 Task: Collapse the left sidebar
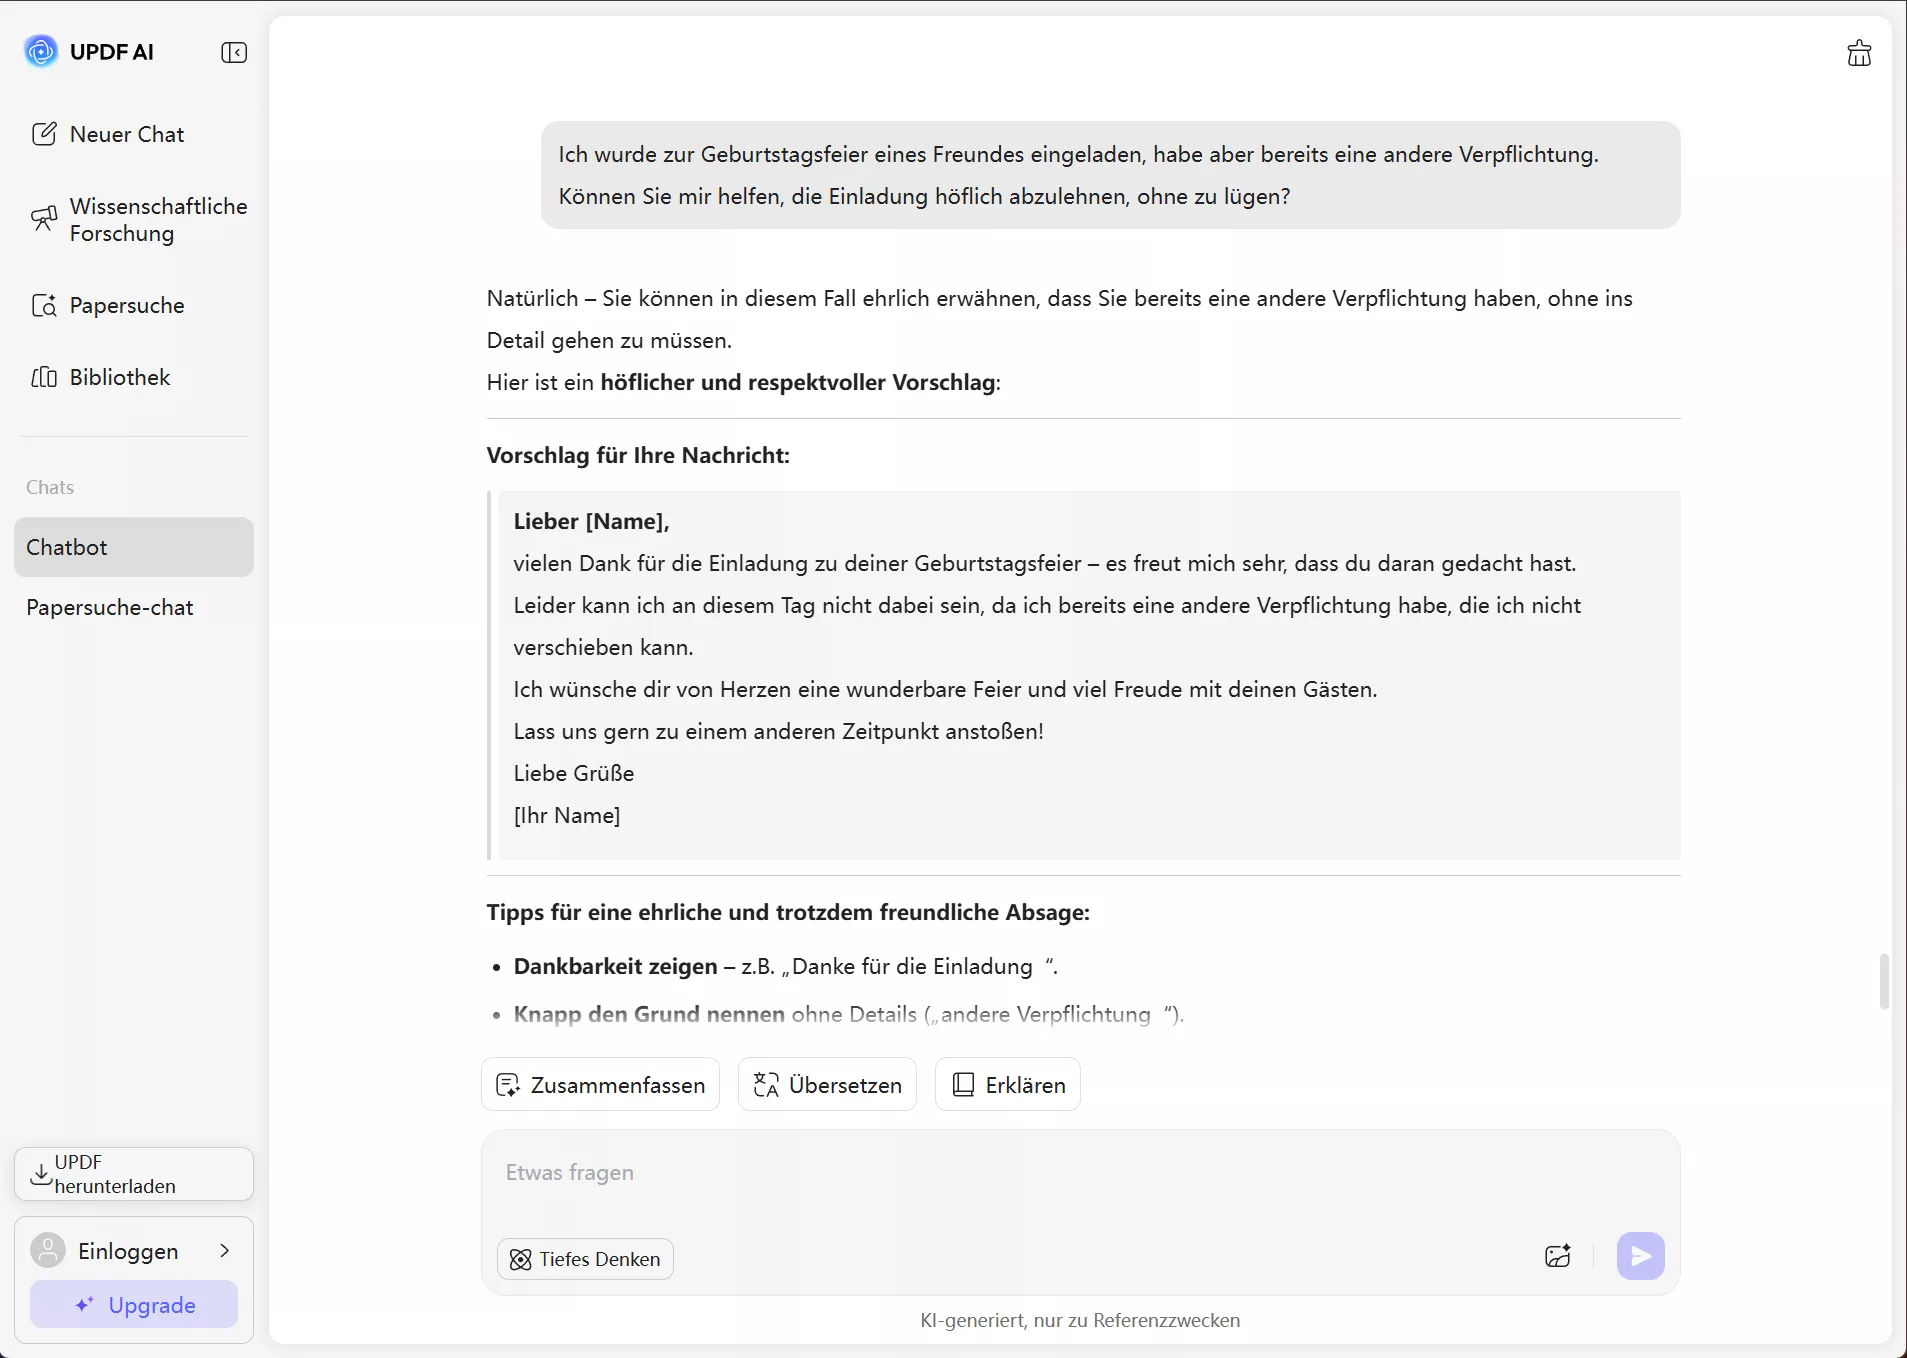click(x=233, y=52)
